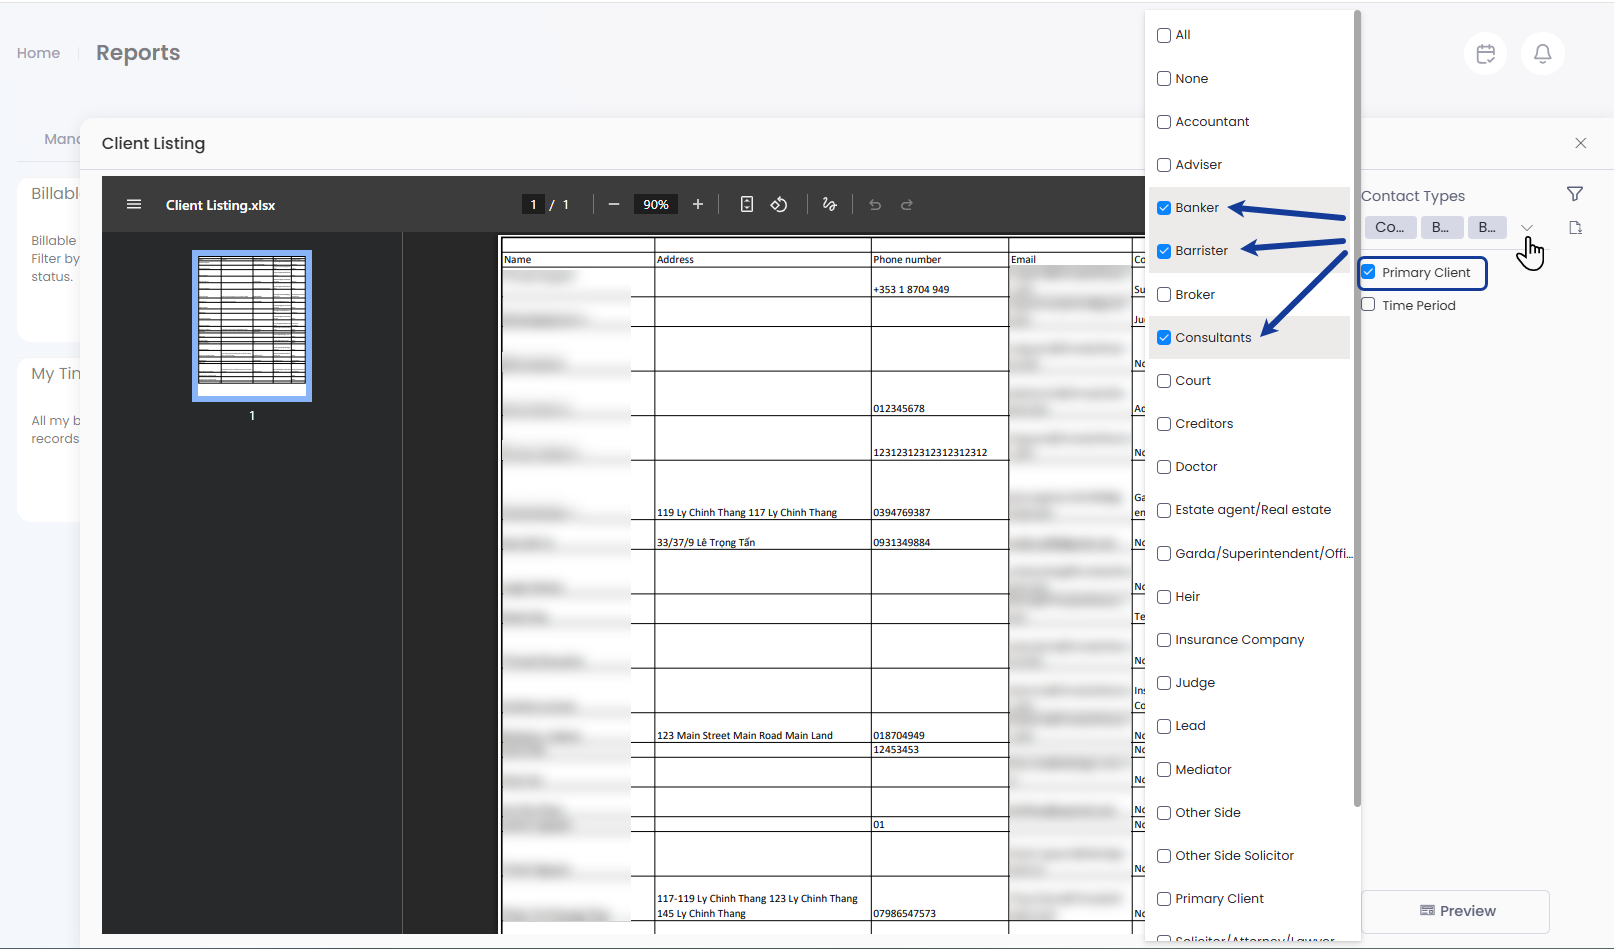This screenshot has width=1614, height=949.
Task: Uncheck the Banker contact type
Action: click(x=1164, y=208)
